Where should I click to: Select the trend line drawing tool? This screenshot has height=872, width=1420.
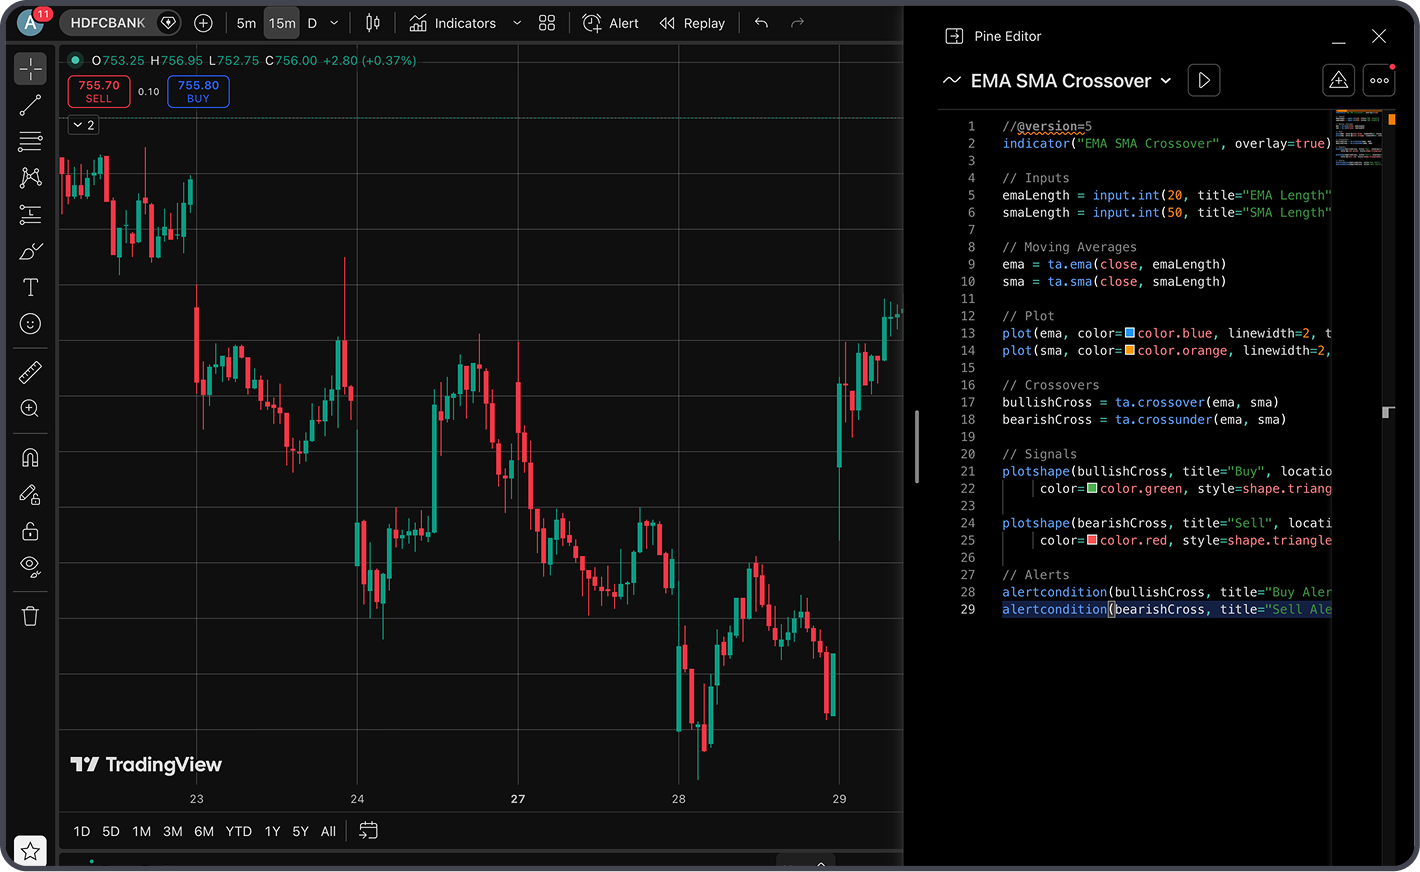(x=31, y=105)
